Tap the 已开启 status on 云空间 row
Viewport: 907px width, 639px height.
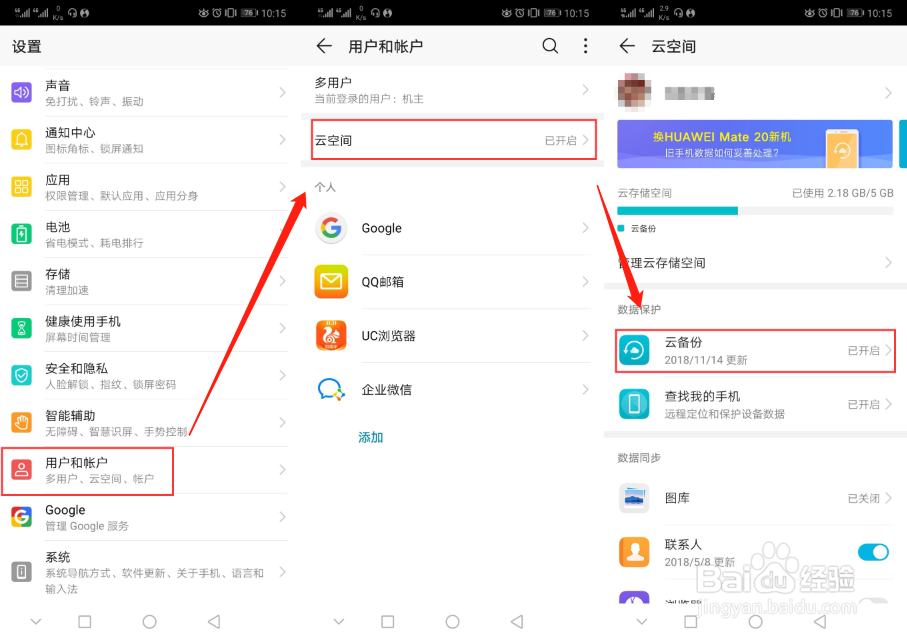pos(561,141)
